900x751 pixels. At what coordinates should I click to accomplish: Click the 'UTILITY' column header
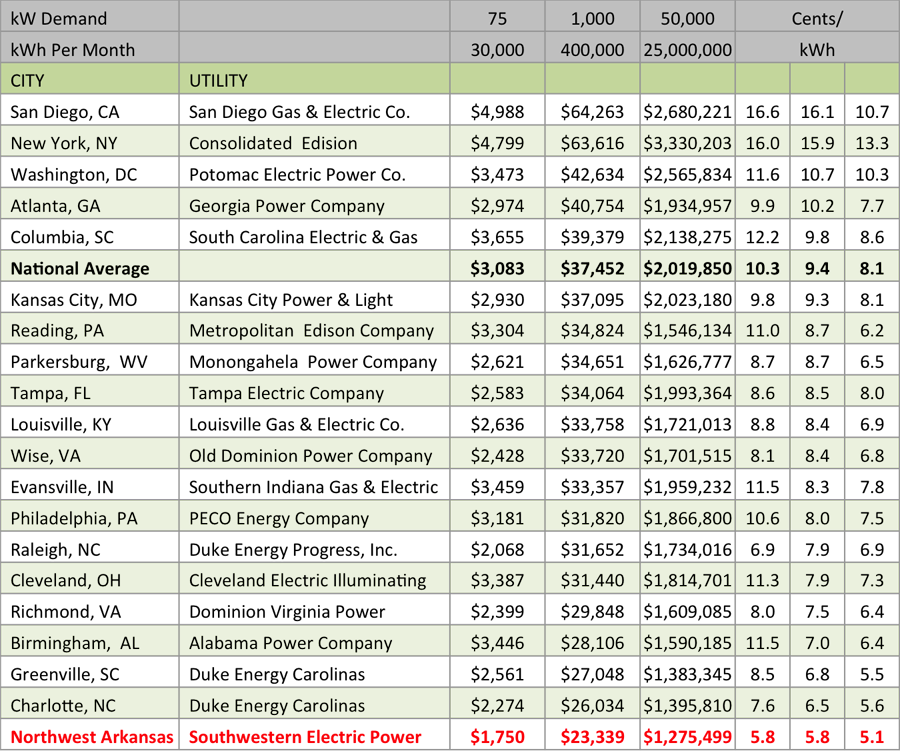315,79
